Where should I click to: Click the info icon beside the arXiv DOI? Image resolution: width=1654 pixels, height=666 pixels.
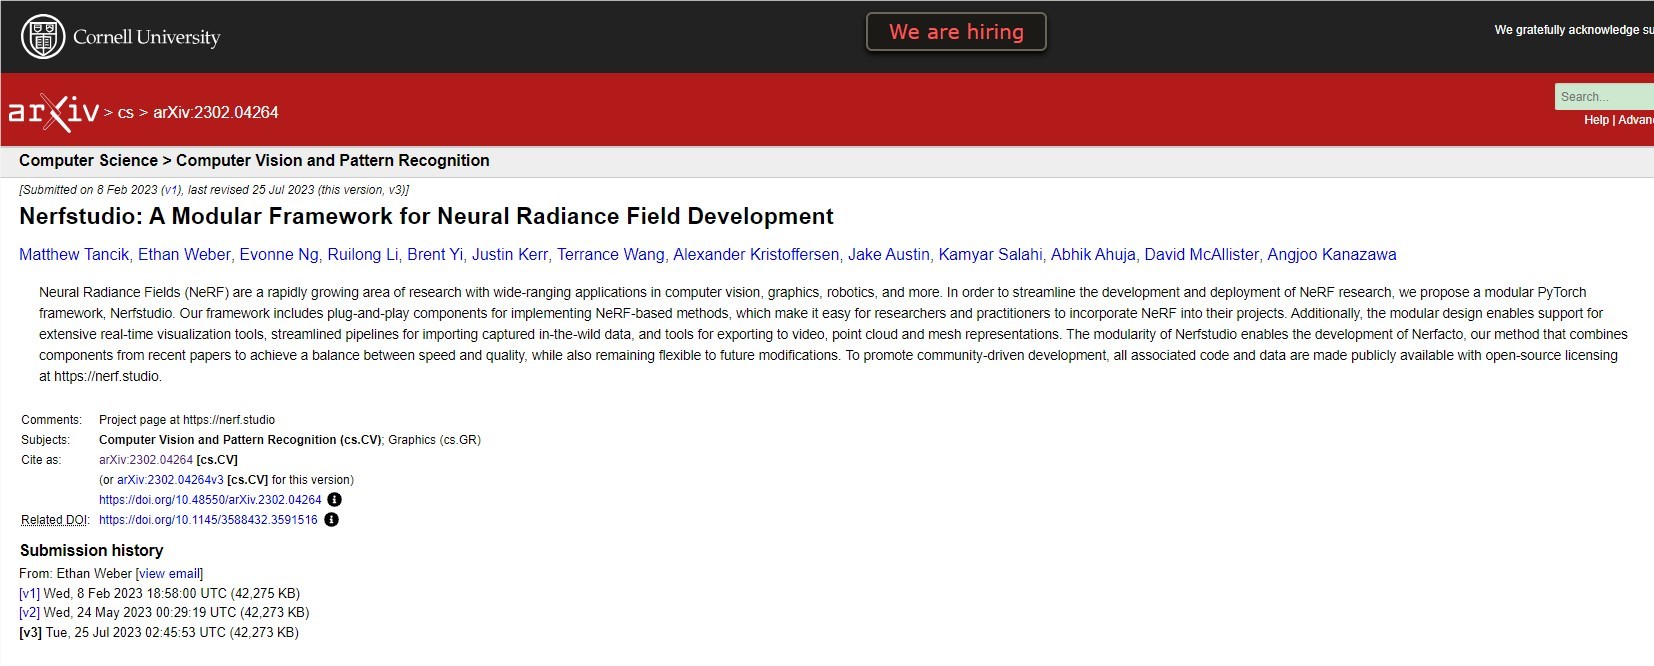pos(334,500)
